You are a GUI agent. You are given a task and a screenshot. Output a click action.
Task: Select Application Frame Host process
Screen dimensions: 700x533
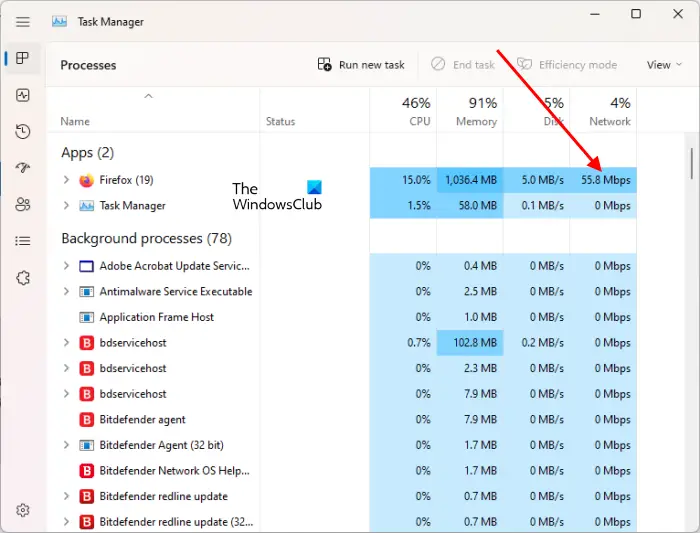(x=157, y=317)
